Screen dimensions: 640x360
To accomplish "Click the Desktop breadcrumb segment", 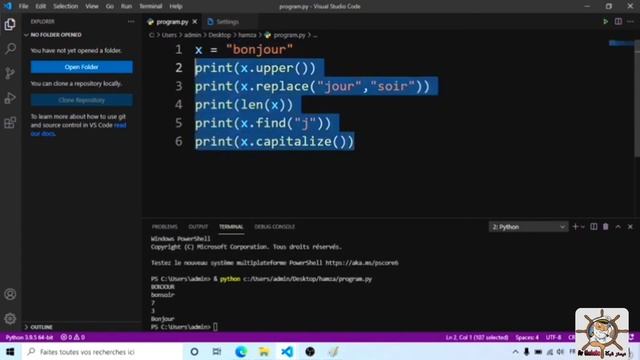I will (x=220, y=35).
